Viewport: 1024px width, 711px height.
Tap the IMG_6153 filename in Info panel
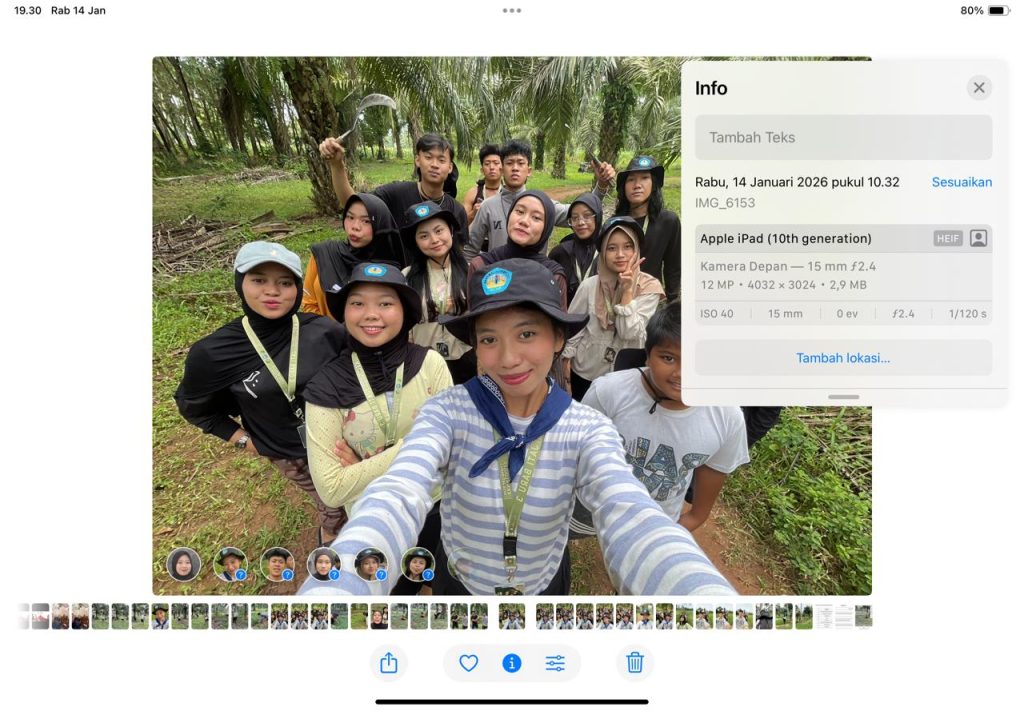click(x=725, y=203)
